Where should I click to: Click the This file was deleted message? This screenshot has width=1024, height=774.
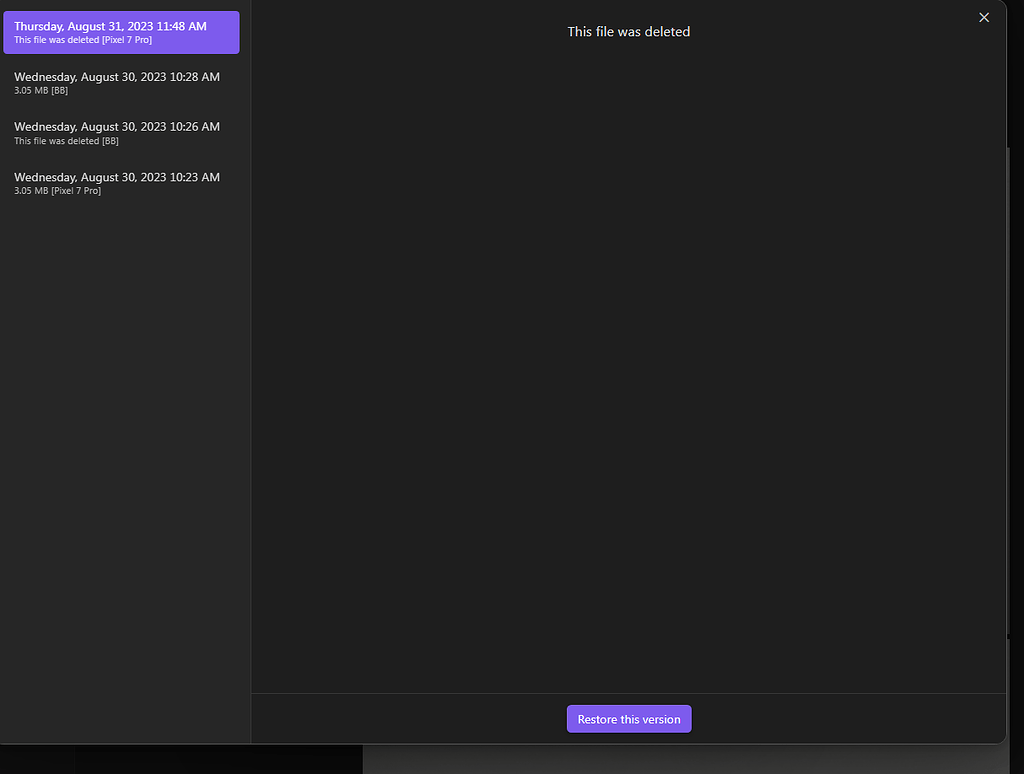click(x=628, y=31)
